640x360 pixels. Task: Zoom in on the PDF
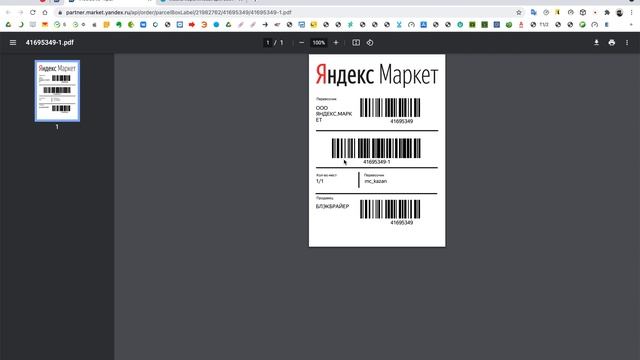336,42
